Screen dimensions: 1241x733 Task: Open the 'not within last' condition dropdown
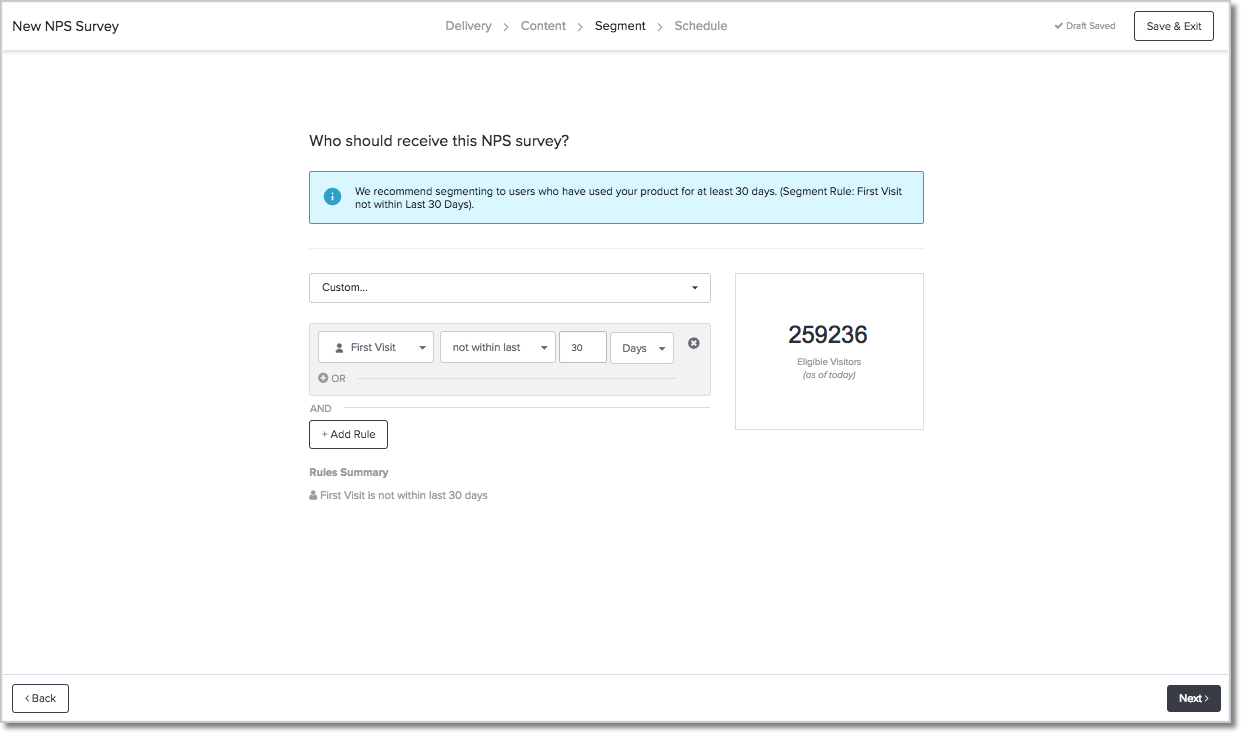click(497, 346)
